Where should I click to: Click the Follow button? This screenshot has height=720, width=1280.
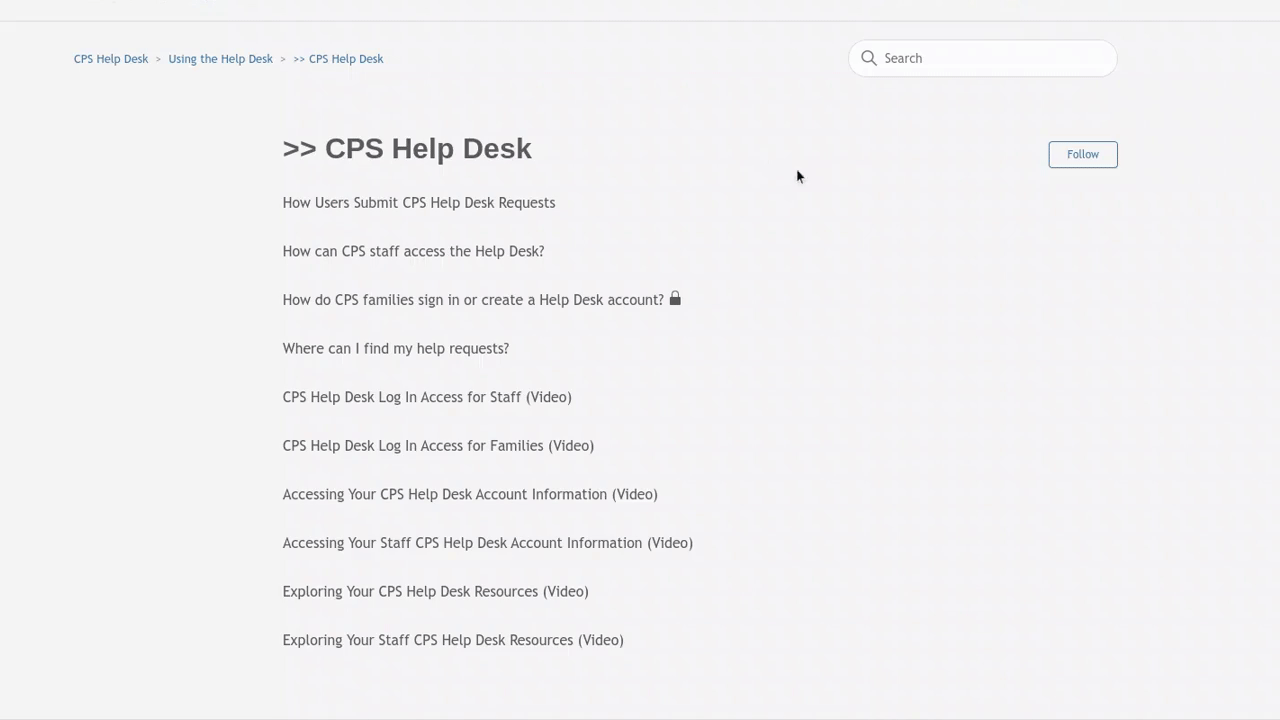pos(1083,154)
